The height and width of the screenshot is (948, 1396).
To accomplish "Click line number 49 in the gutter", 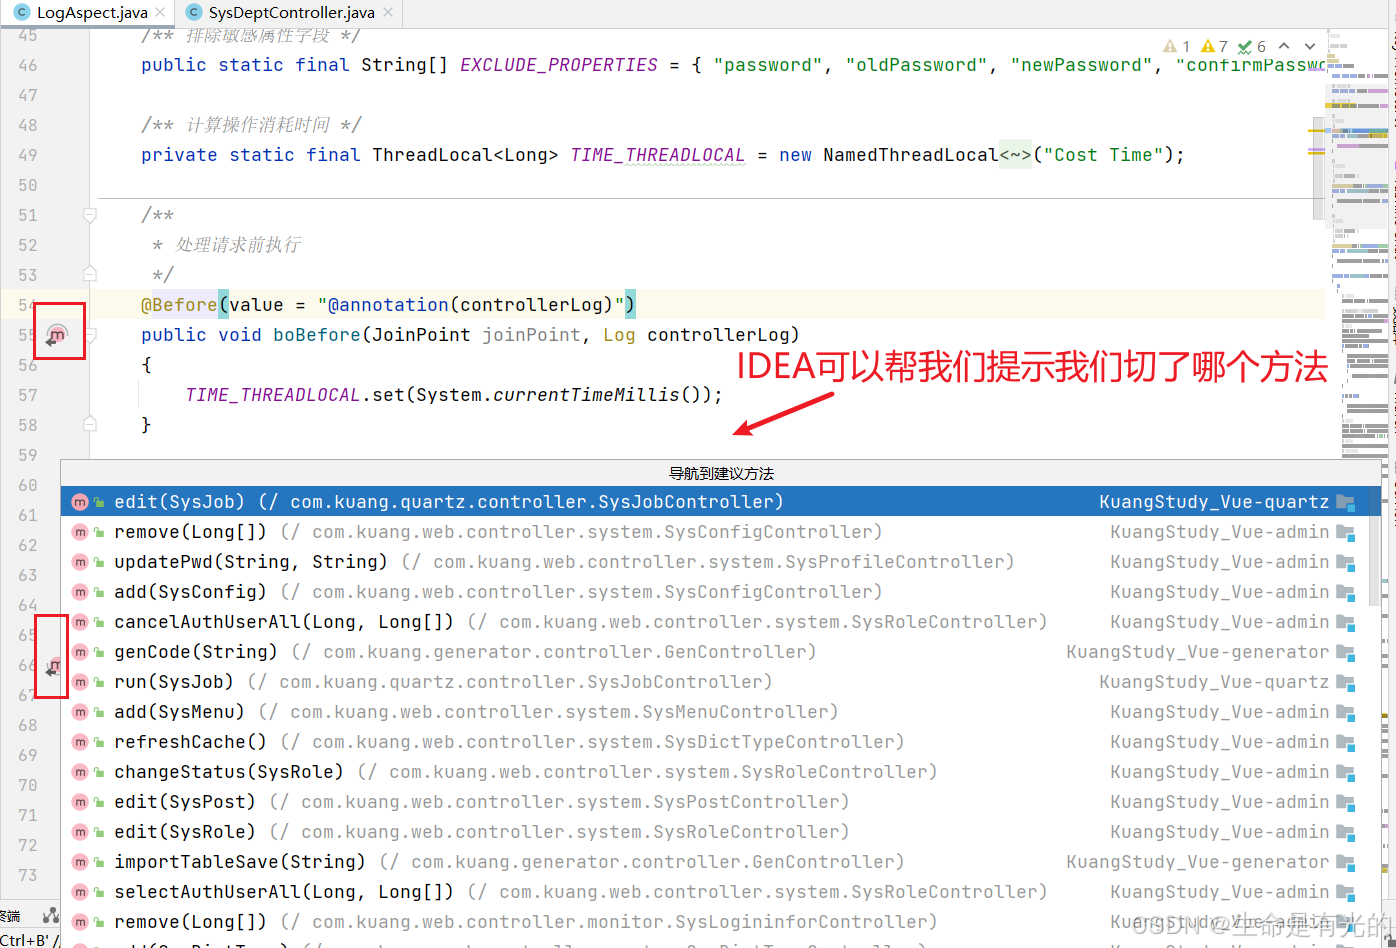I will point(28,155).
